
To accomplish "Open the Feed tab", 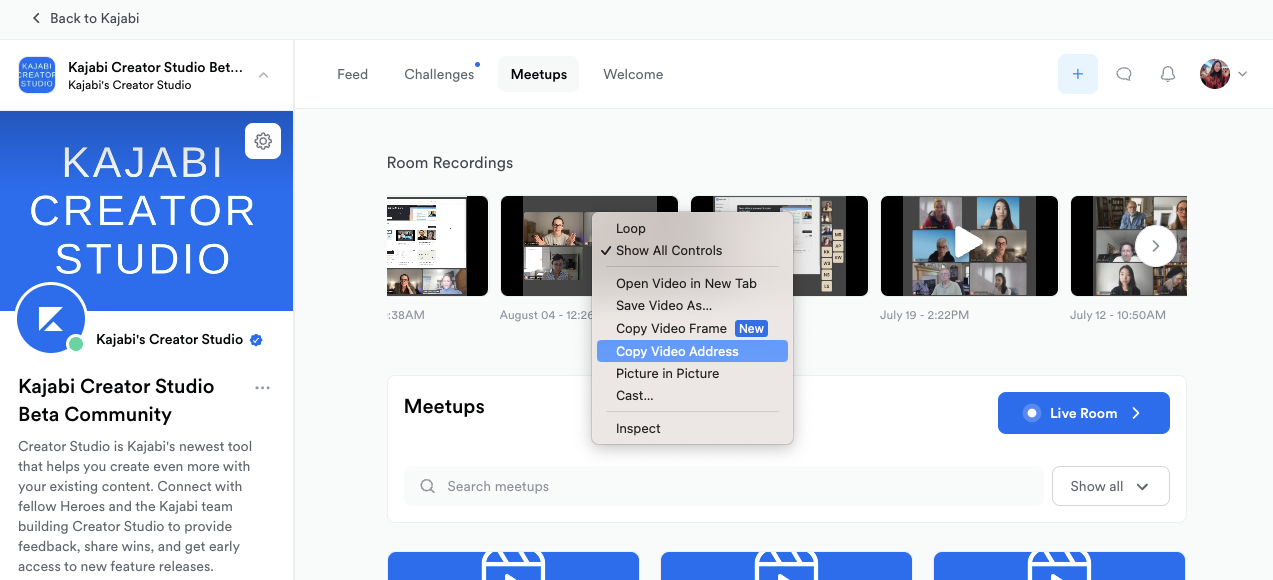I will (352, 74).
